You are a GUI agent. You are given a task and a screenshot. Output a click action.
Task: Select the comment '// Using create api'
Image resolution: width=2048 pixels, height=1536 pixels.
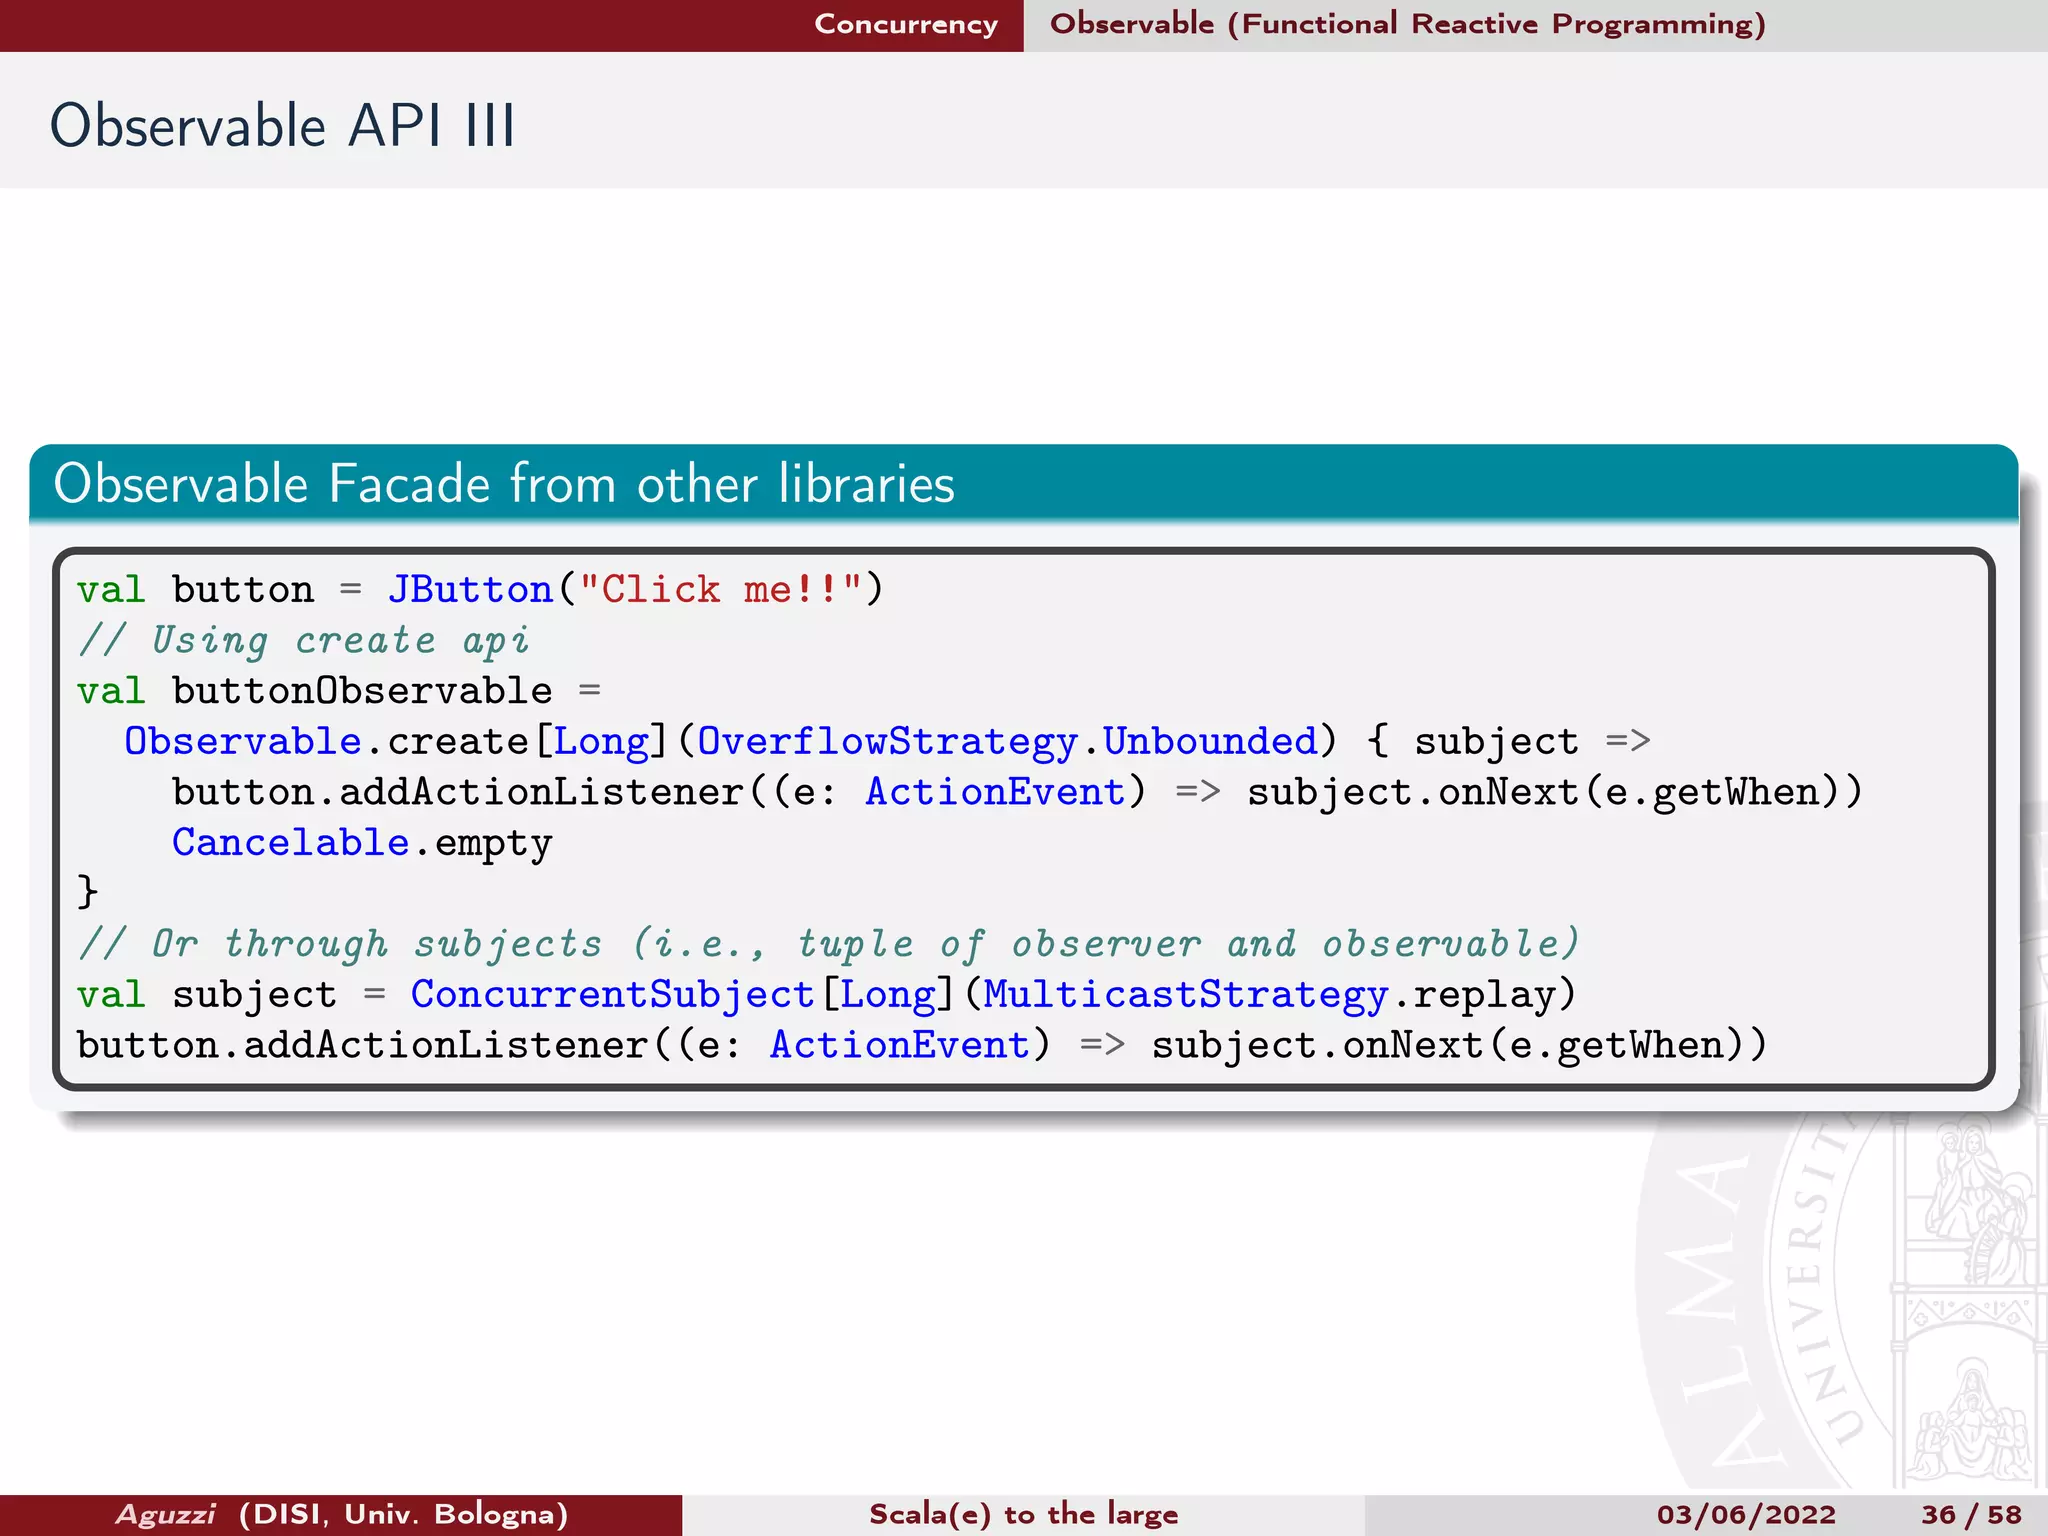pos(303,640)
